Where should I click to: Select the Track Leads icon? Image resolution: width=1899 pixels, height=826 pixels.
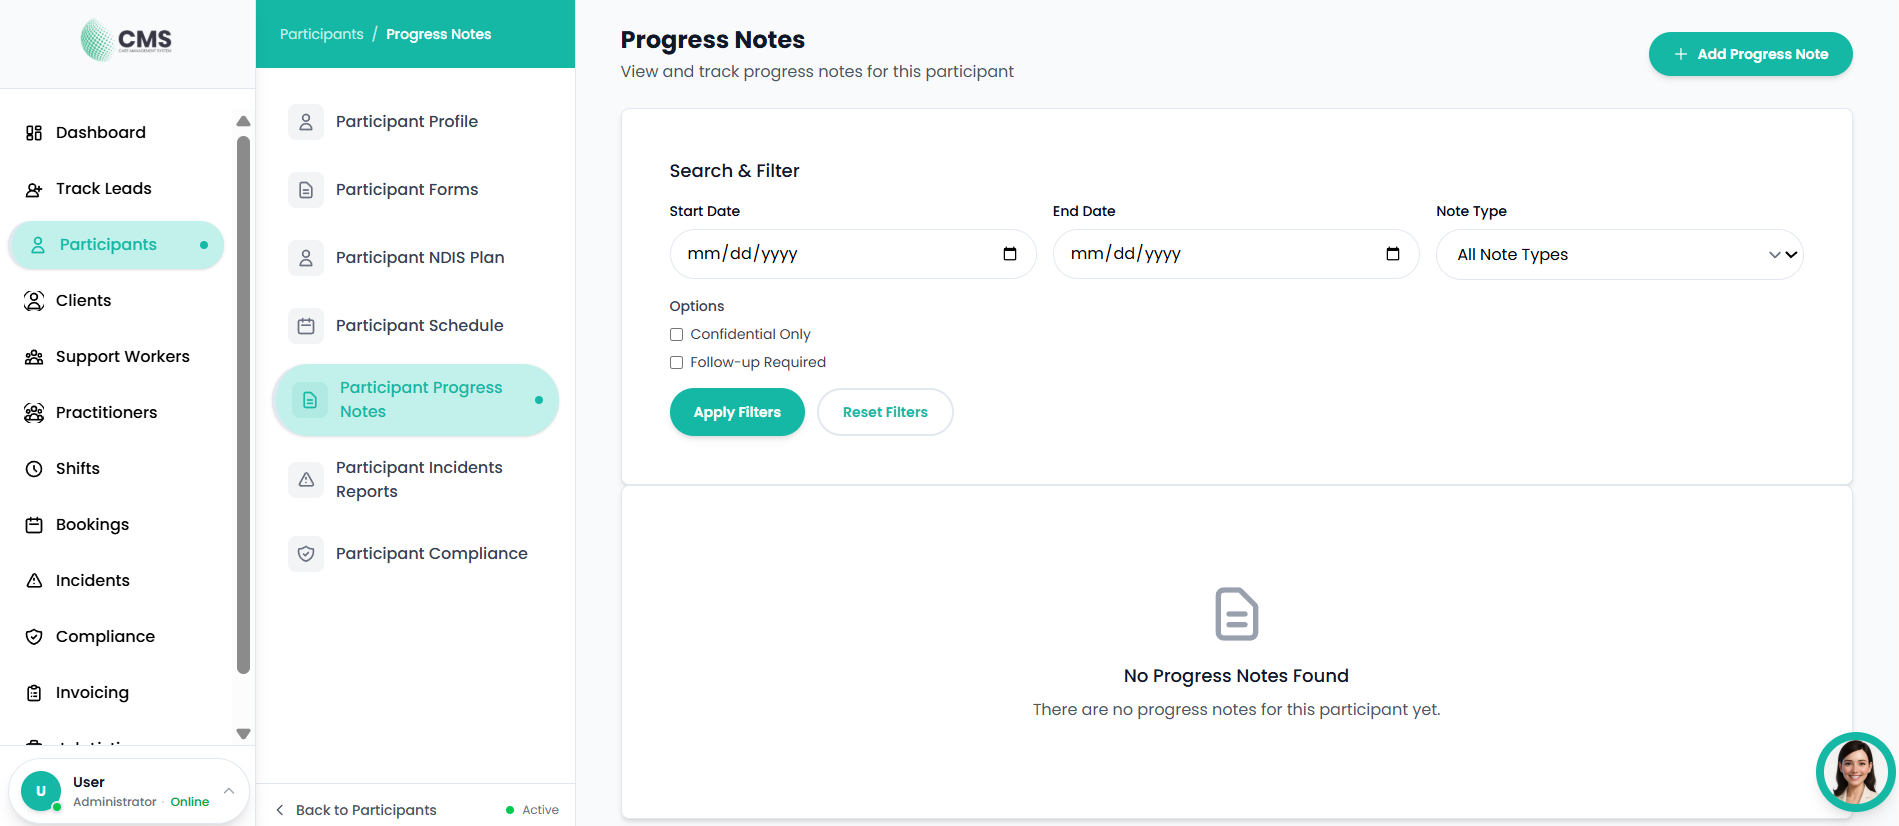[34, 188]
